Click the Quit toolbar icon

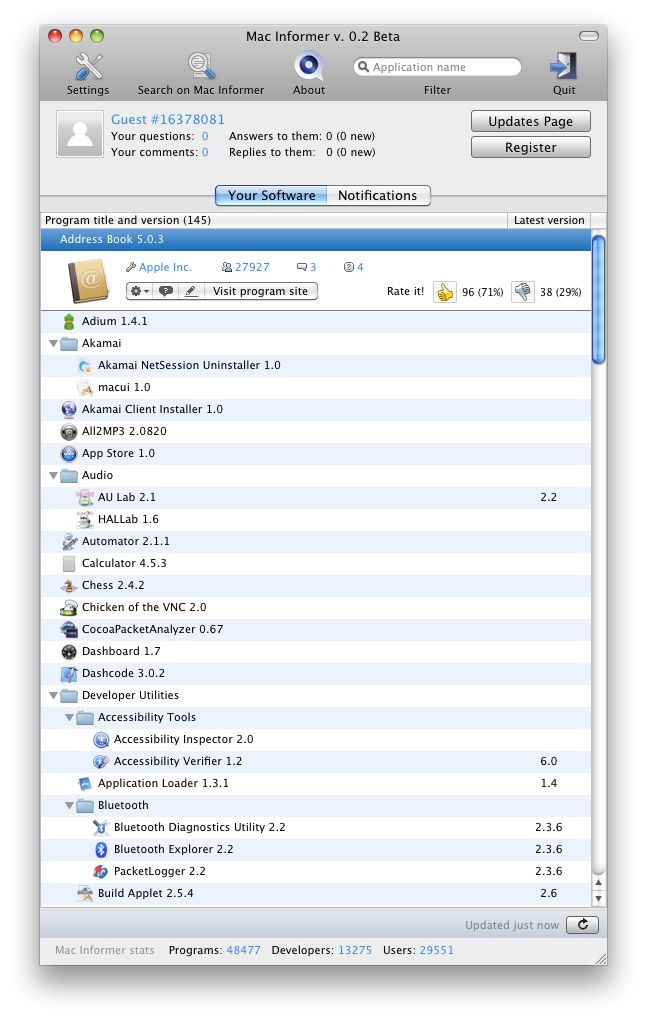(x=564, y=66)
